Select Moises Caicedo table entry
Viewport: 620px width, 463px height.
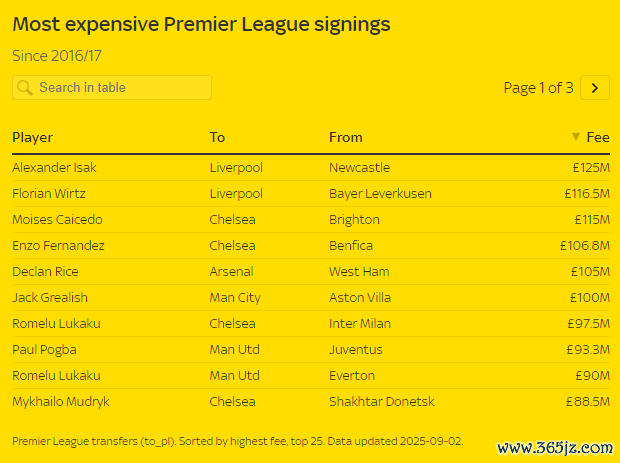tap(311, 219)
